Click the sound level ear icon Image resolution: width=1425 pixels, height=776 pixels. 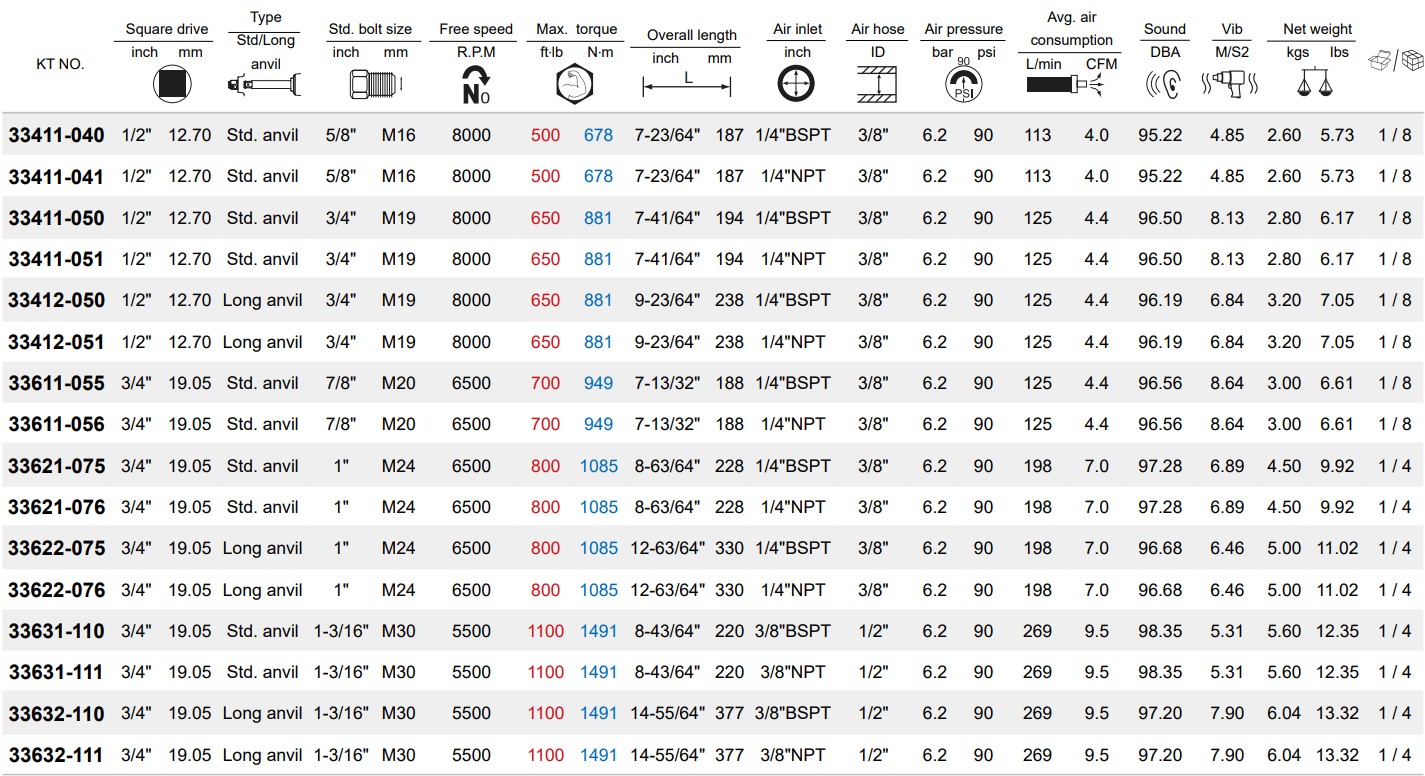coord(1164,85)
